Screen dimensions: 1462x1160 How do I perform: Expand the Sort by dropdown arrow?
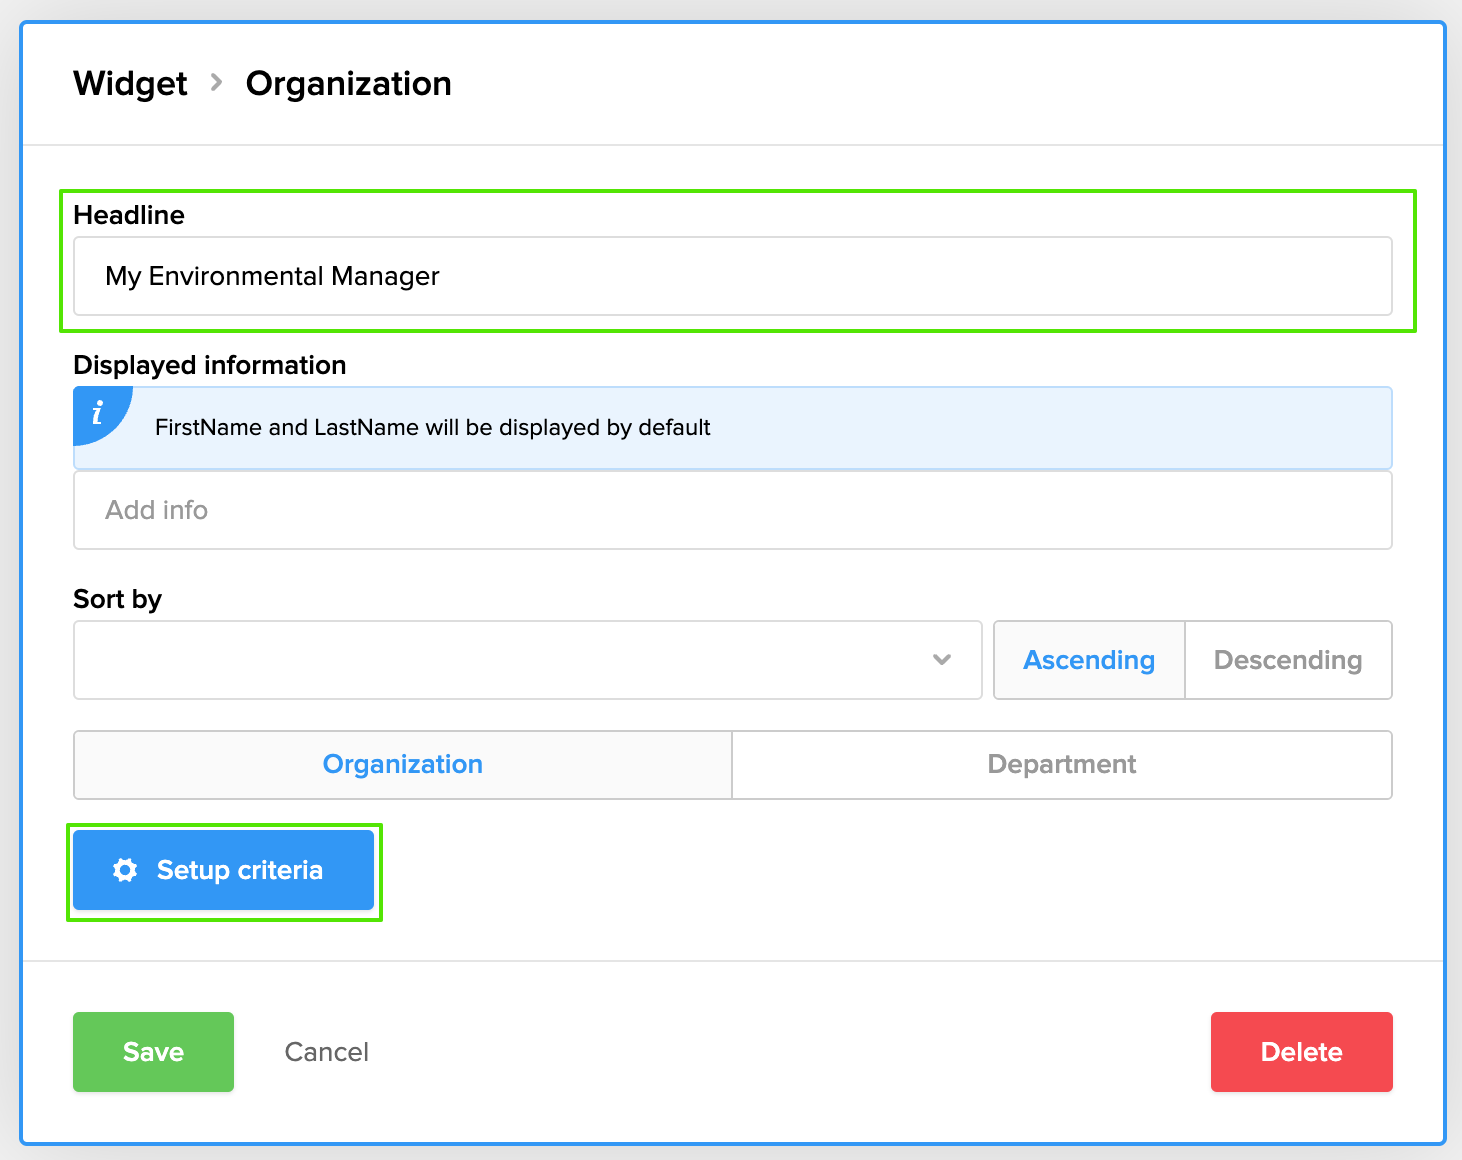coord(941,660)
